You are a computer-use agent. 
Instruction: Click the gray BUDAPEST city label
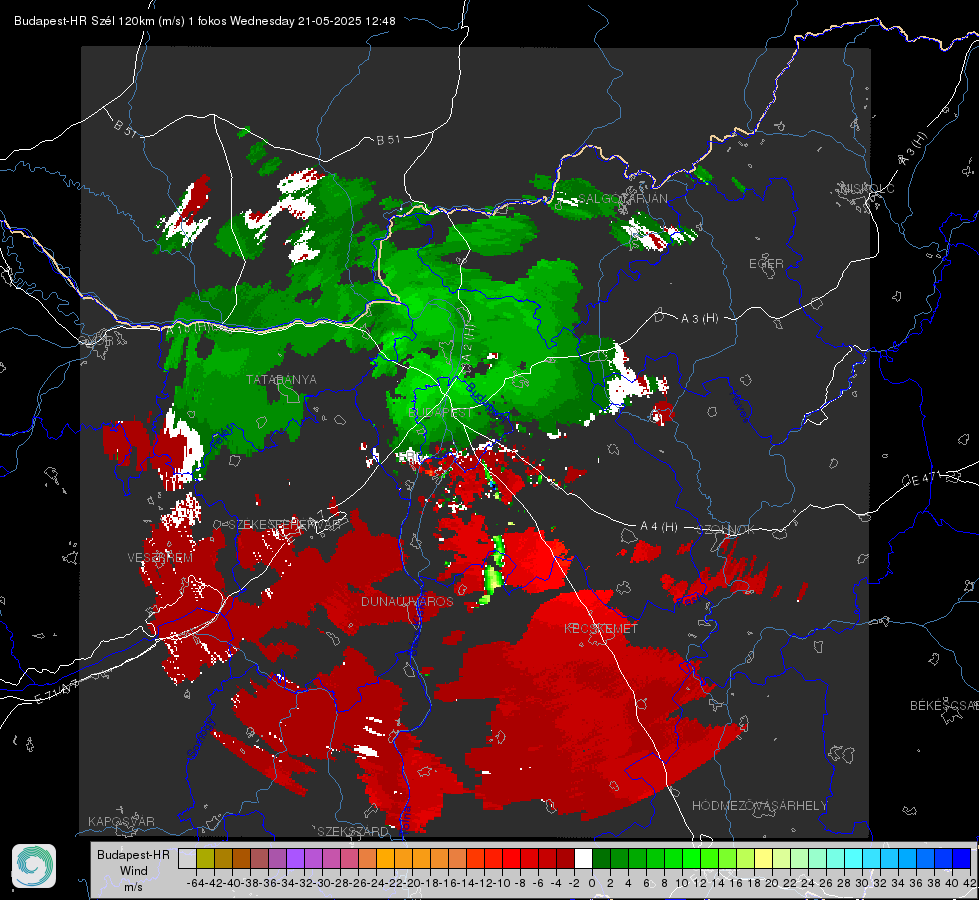click(440, 413)
